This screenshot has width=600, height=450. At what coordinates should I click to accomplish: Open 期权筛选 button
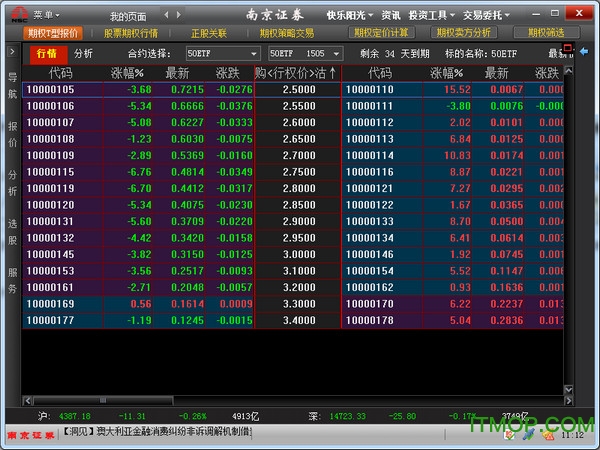click(x=546, y=33)
